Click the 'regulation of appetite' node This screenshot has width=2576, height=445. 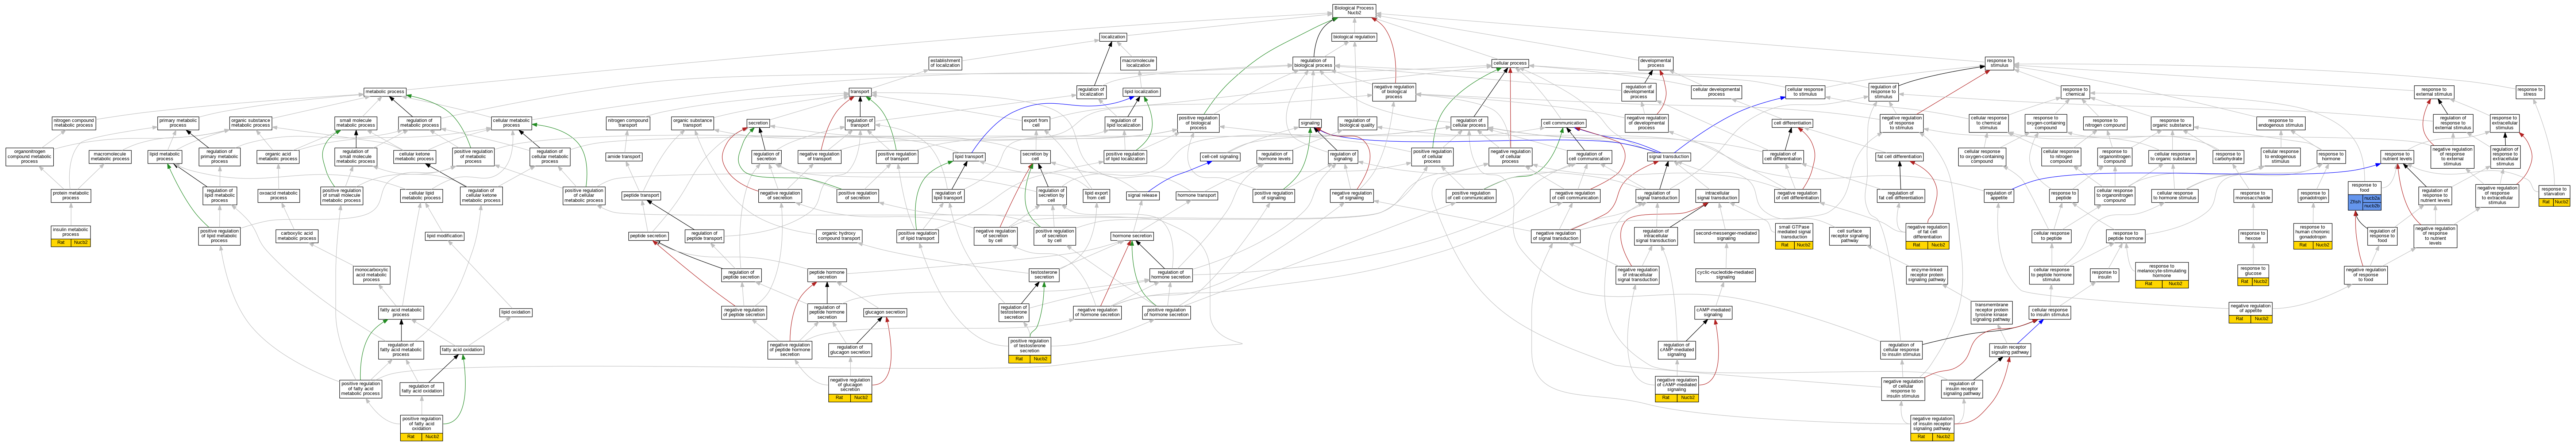point(1999,196)
